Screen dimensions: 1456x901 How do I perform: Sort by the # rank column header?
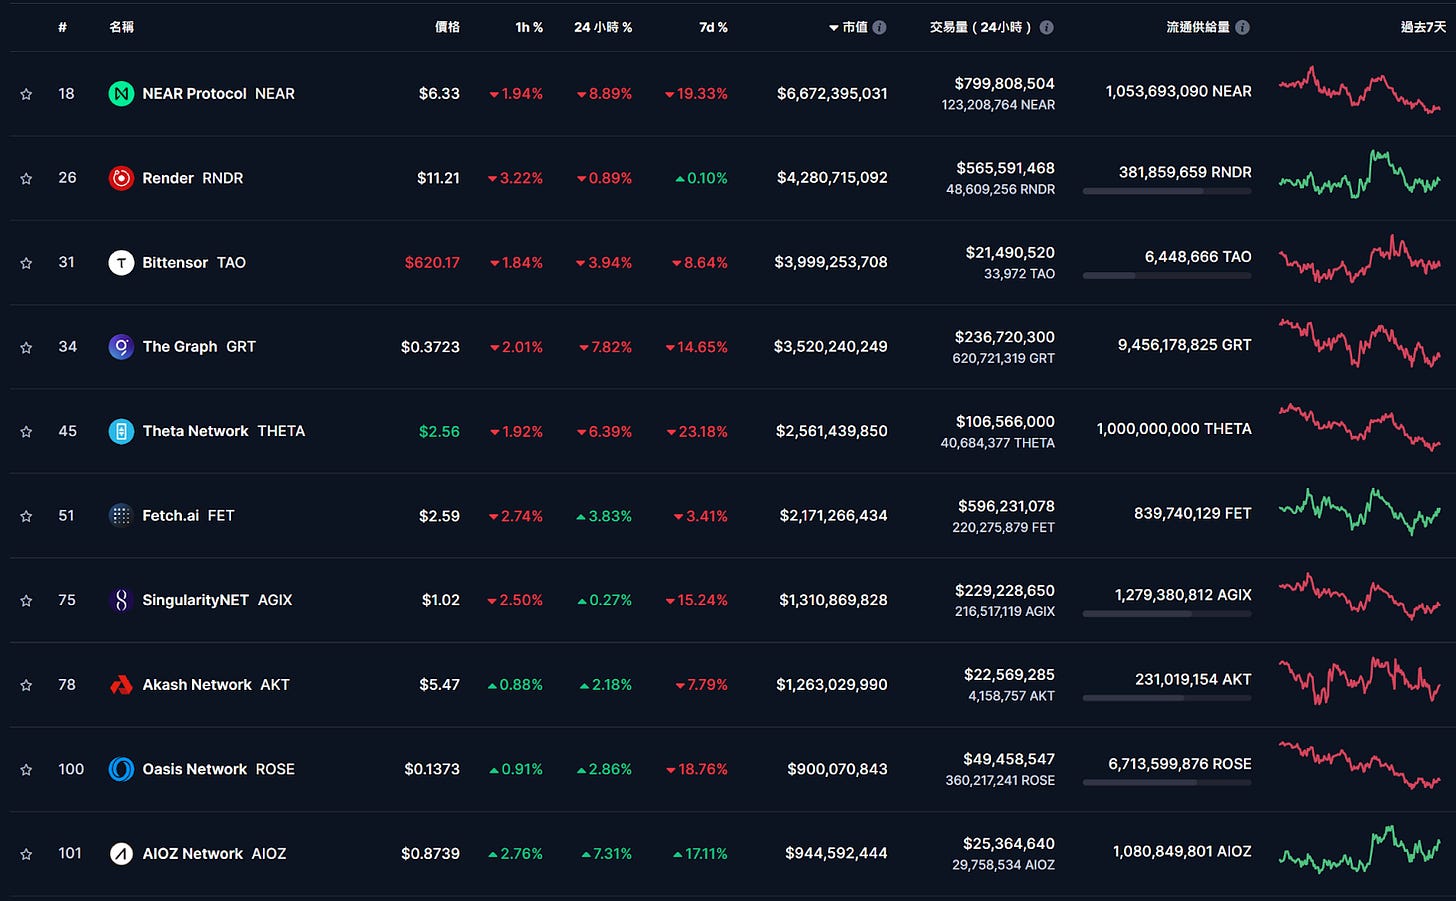pyautogui.click(x=62, y=27)
